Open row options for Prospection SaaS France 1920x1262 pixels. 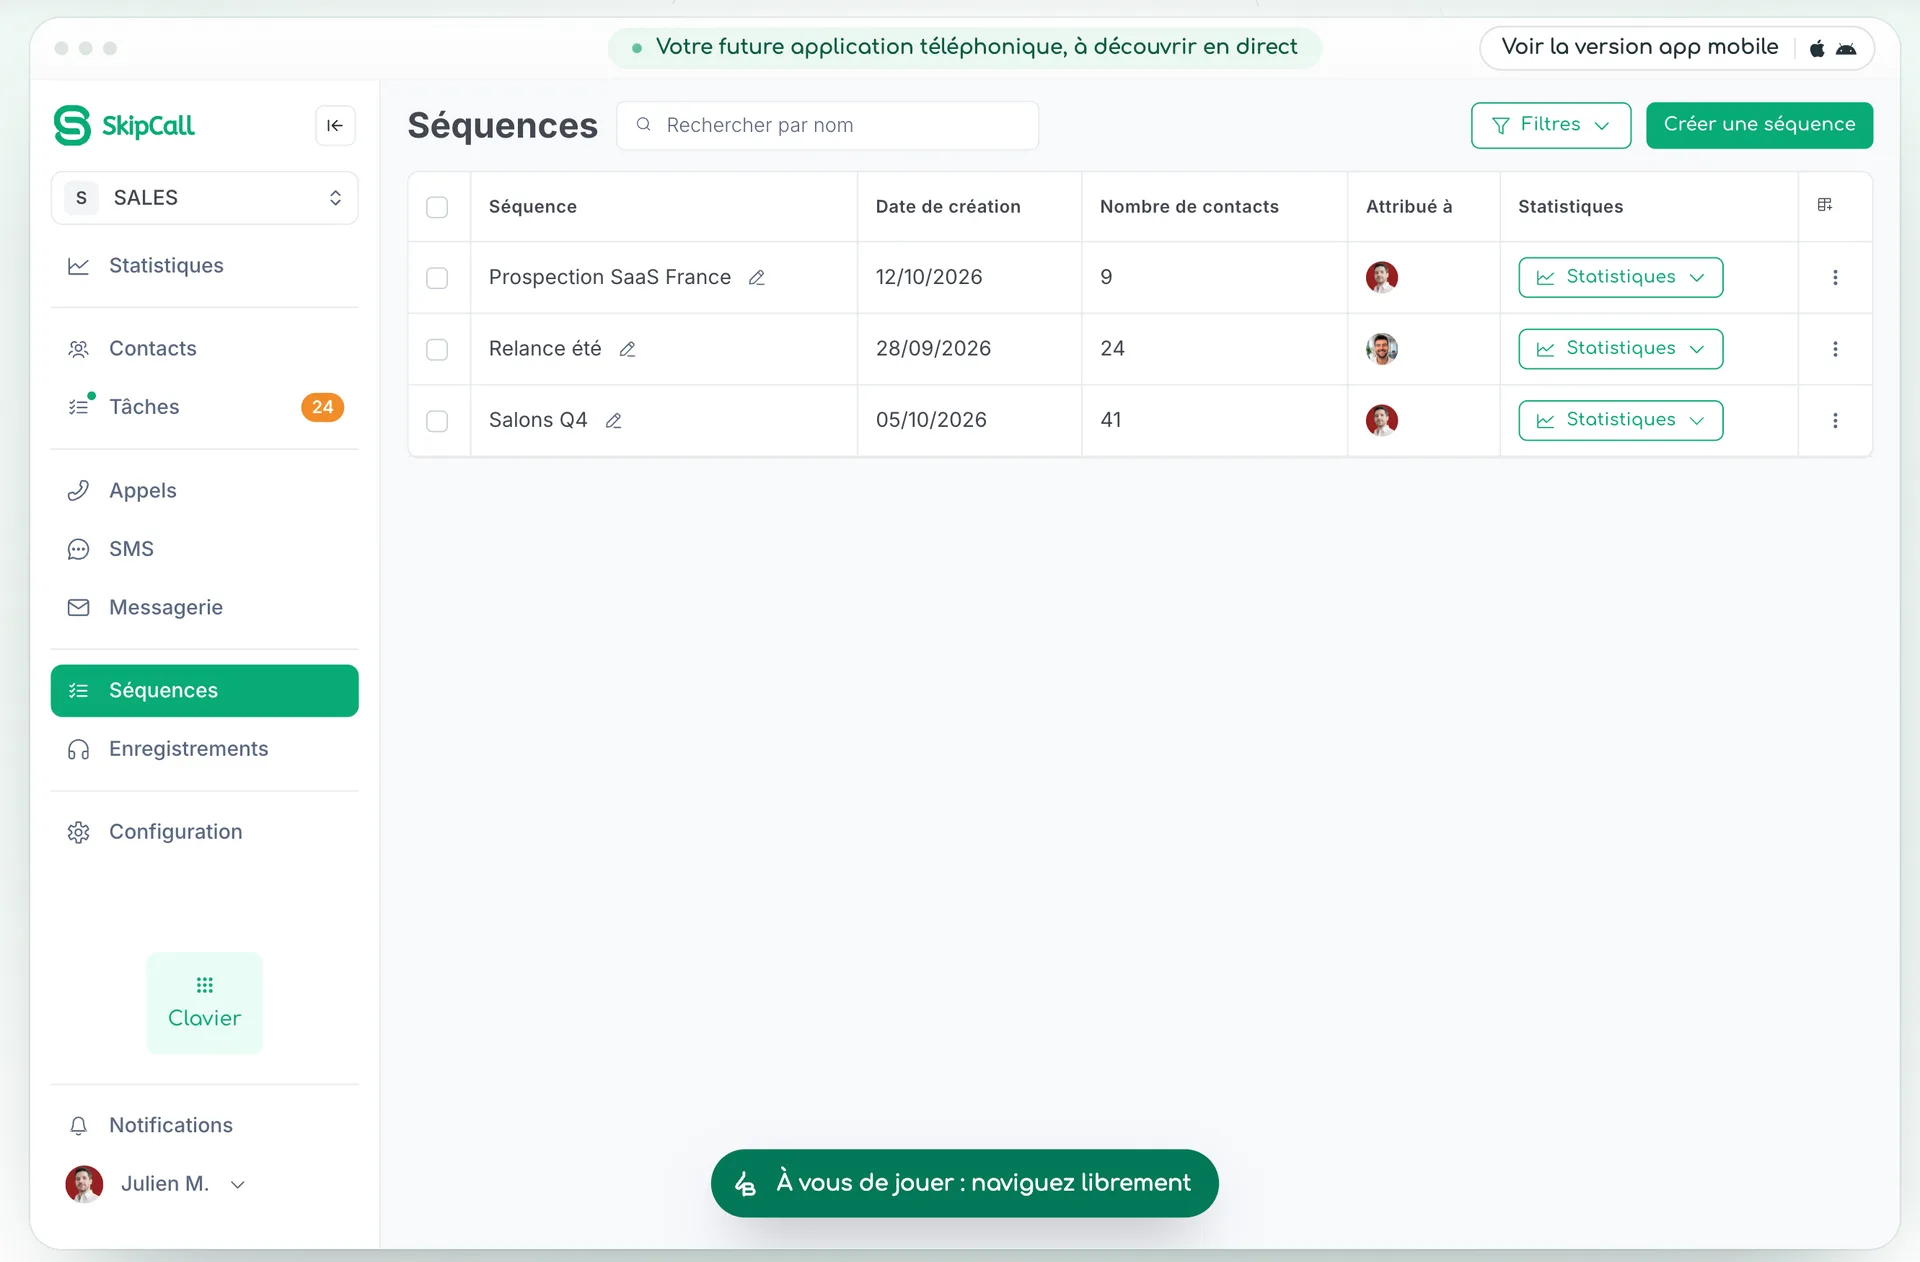tap(1835, 277)
